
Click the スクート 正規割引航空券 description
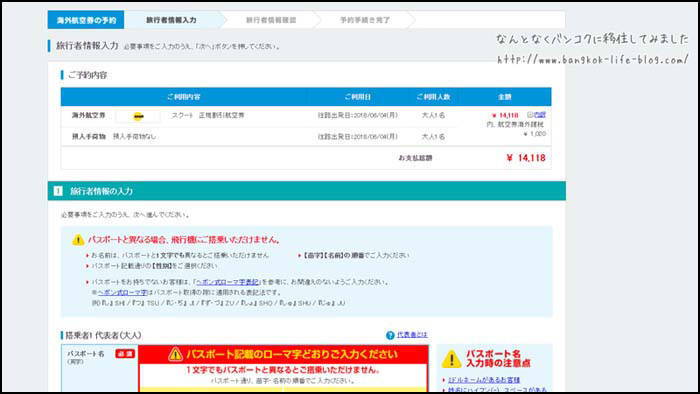pos(208,115)
